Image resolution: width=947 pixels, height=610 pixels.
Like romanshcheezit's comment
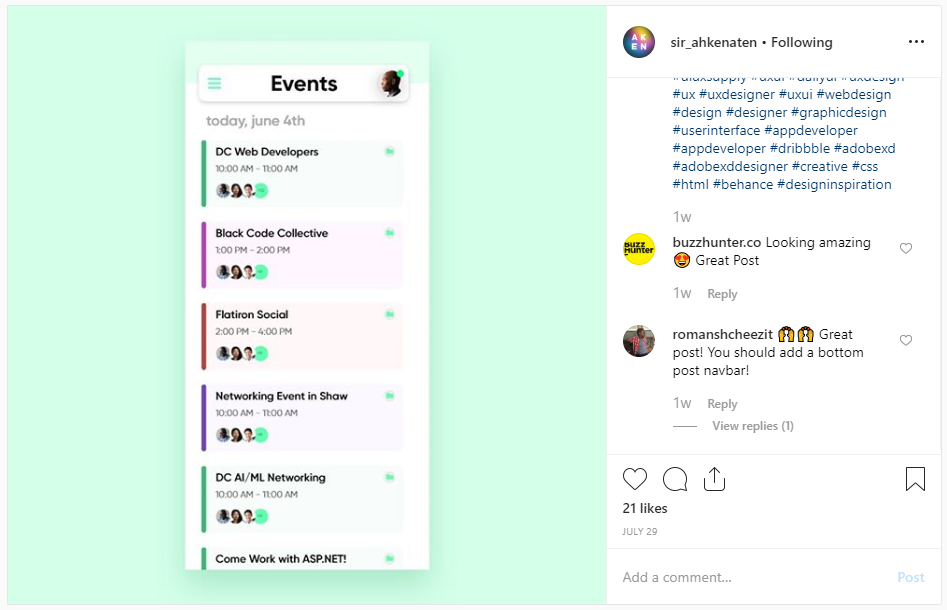click(906, 340)
